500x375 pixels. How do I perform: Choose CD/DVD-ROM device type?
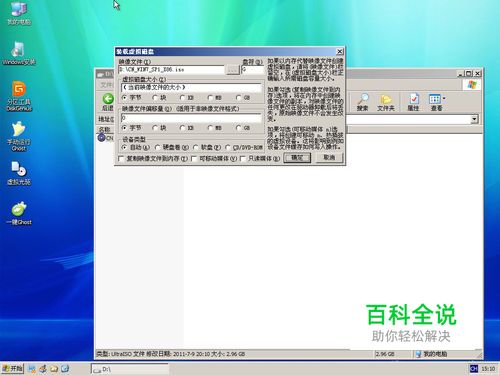point(228,147)
